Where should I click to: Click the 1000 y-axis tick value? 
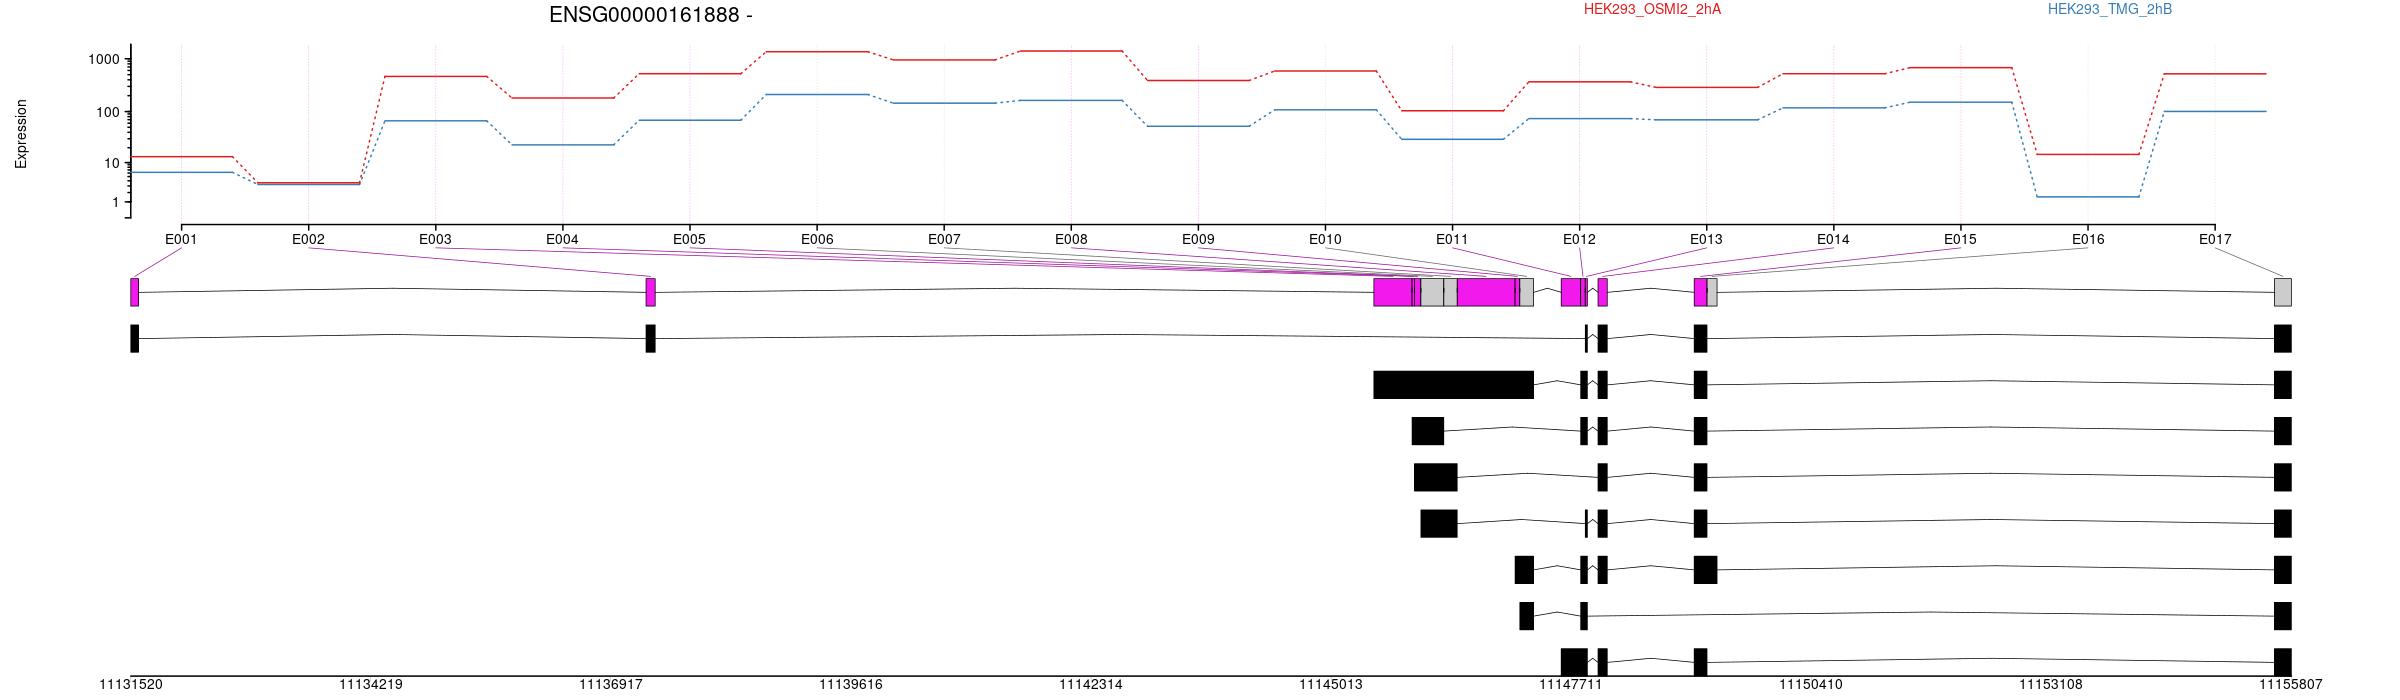coord(104,59)
